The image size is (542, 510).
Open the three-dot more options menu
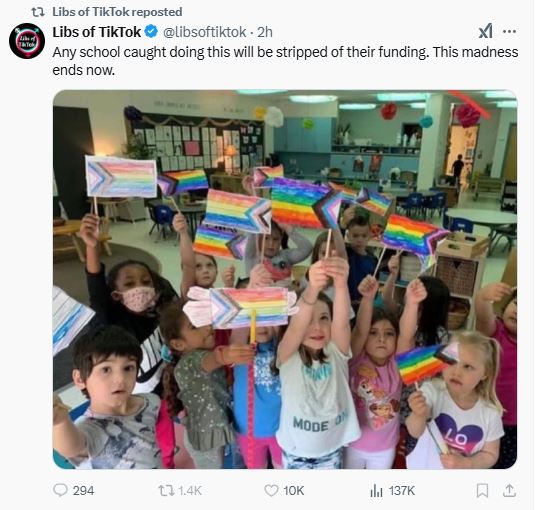(x=509, y=31)
